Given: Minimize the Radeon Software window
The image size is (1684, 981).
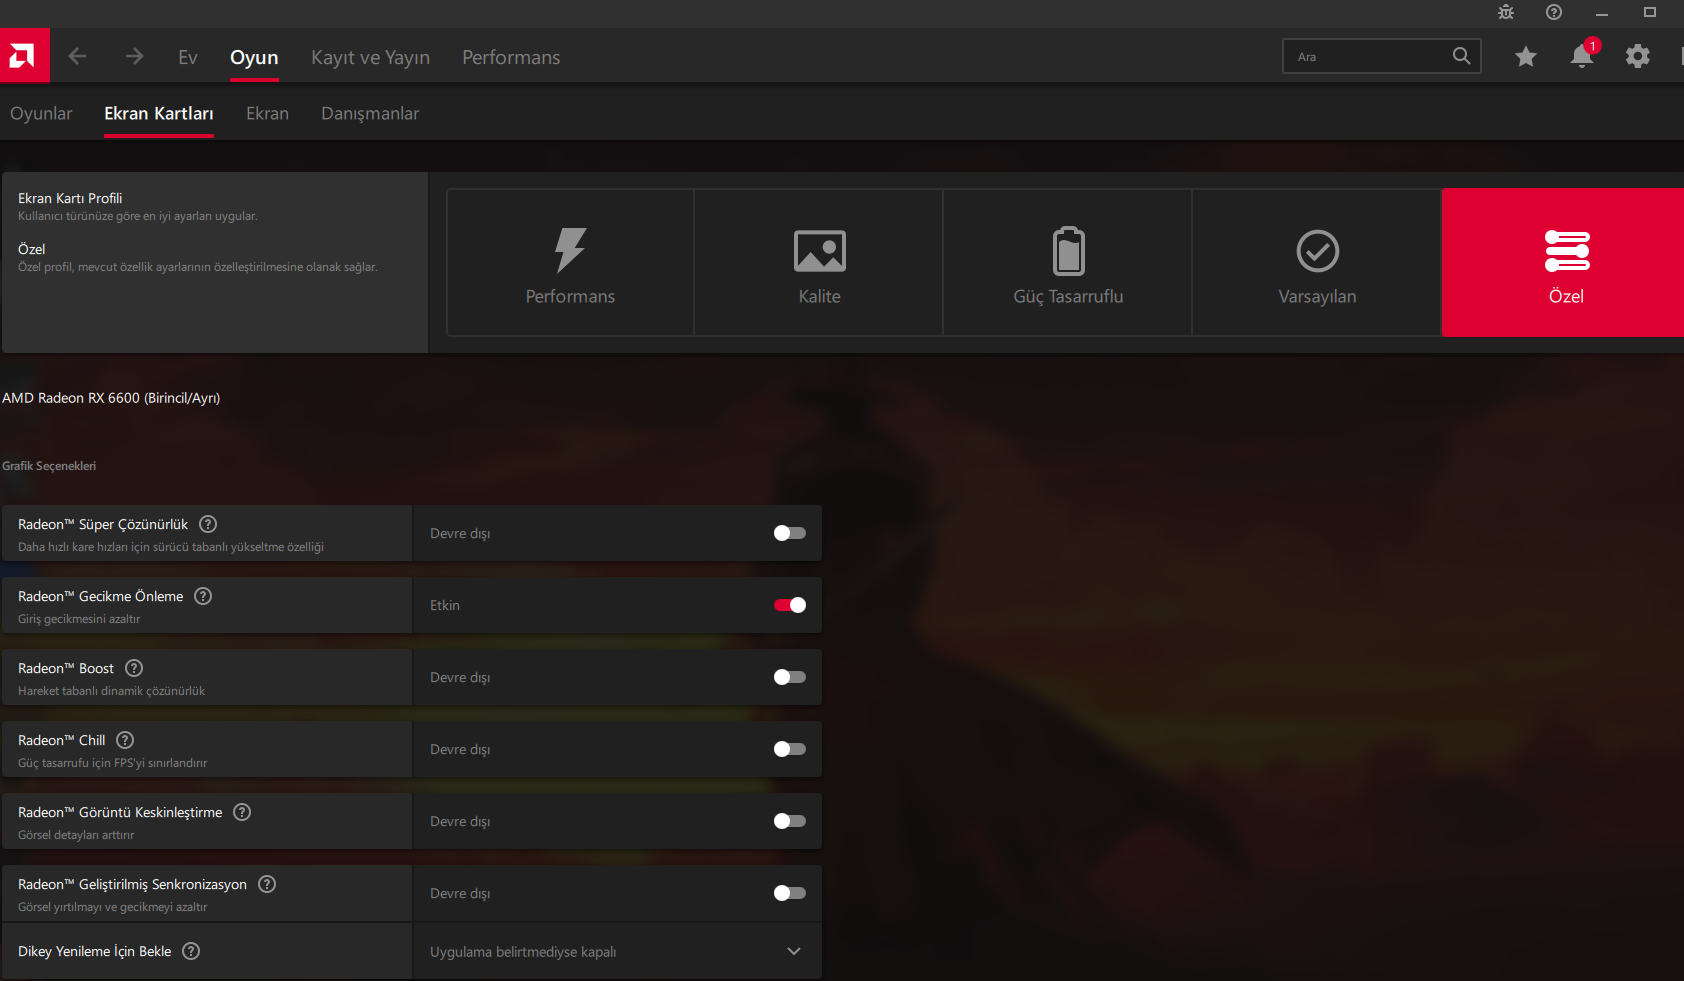Looking at the screenshot, I should (1602, 13).
